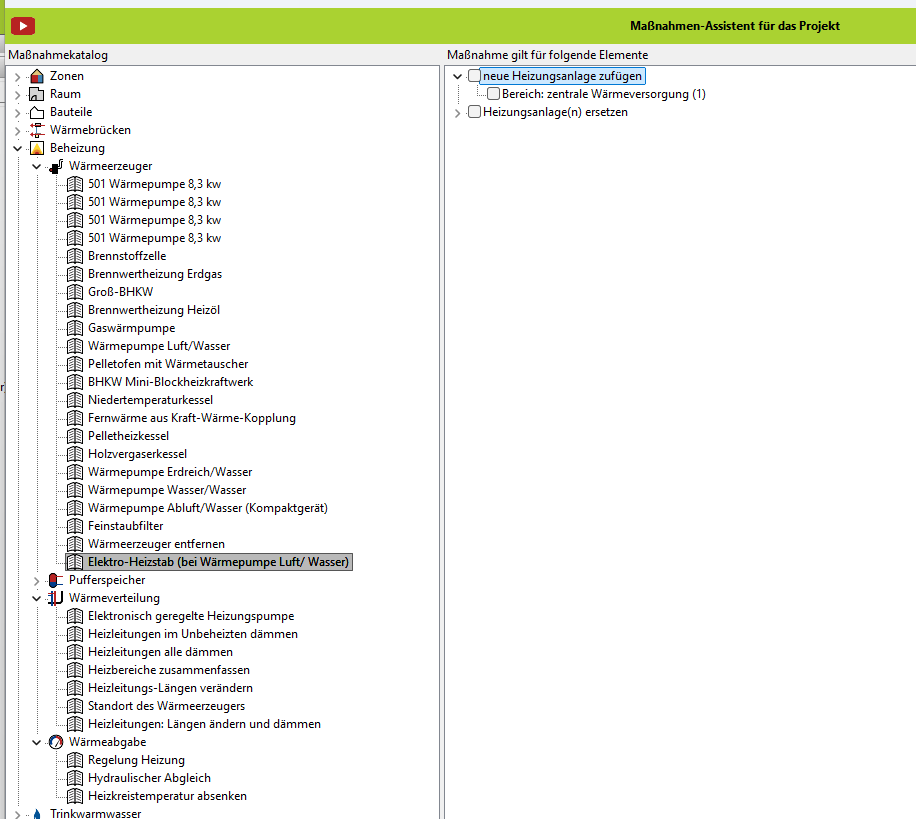Expand the Pufferspeicher tree node
This screenshot has width=916, height=819.
[x=37, y=580]
